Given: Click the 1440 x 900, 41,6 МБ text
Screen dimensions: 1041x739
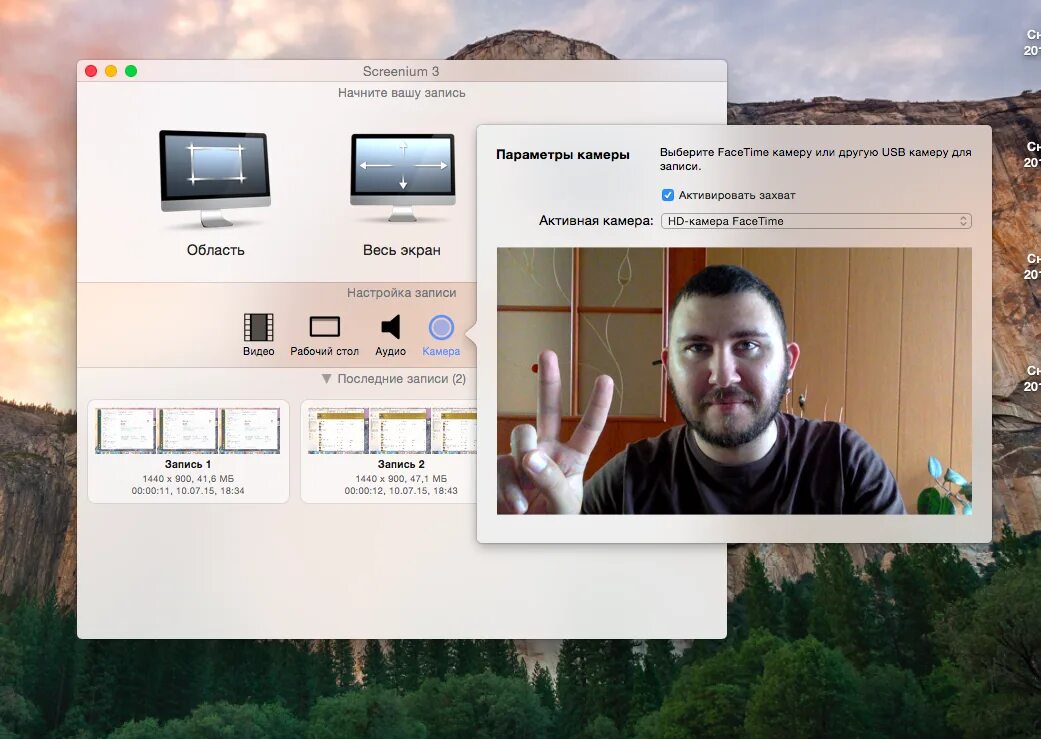Looking at the screenshot, I should click(x=188, y=479).
